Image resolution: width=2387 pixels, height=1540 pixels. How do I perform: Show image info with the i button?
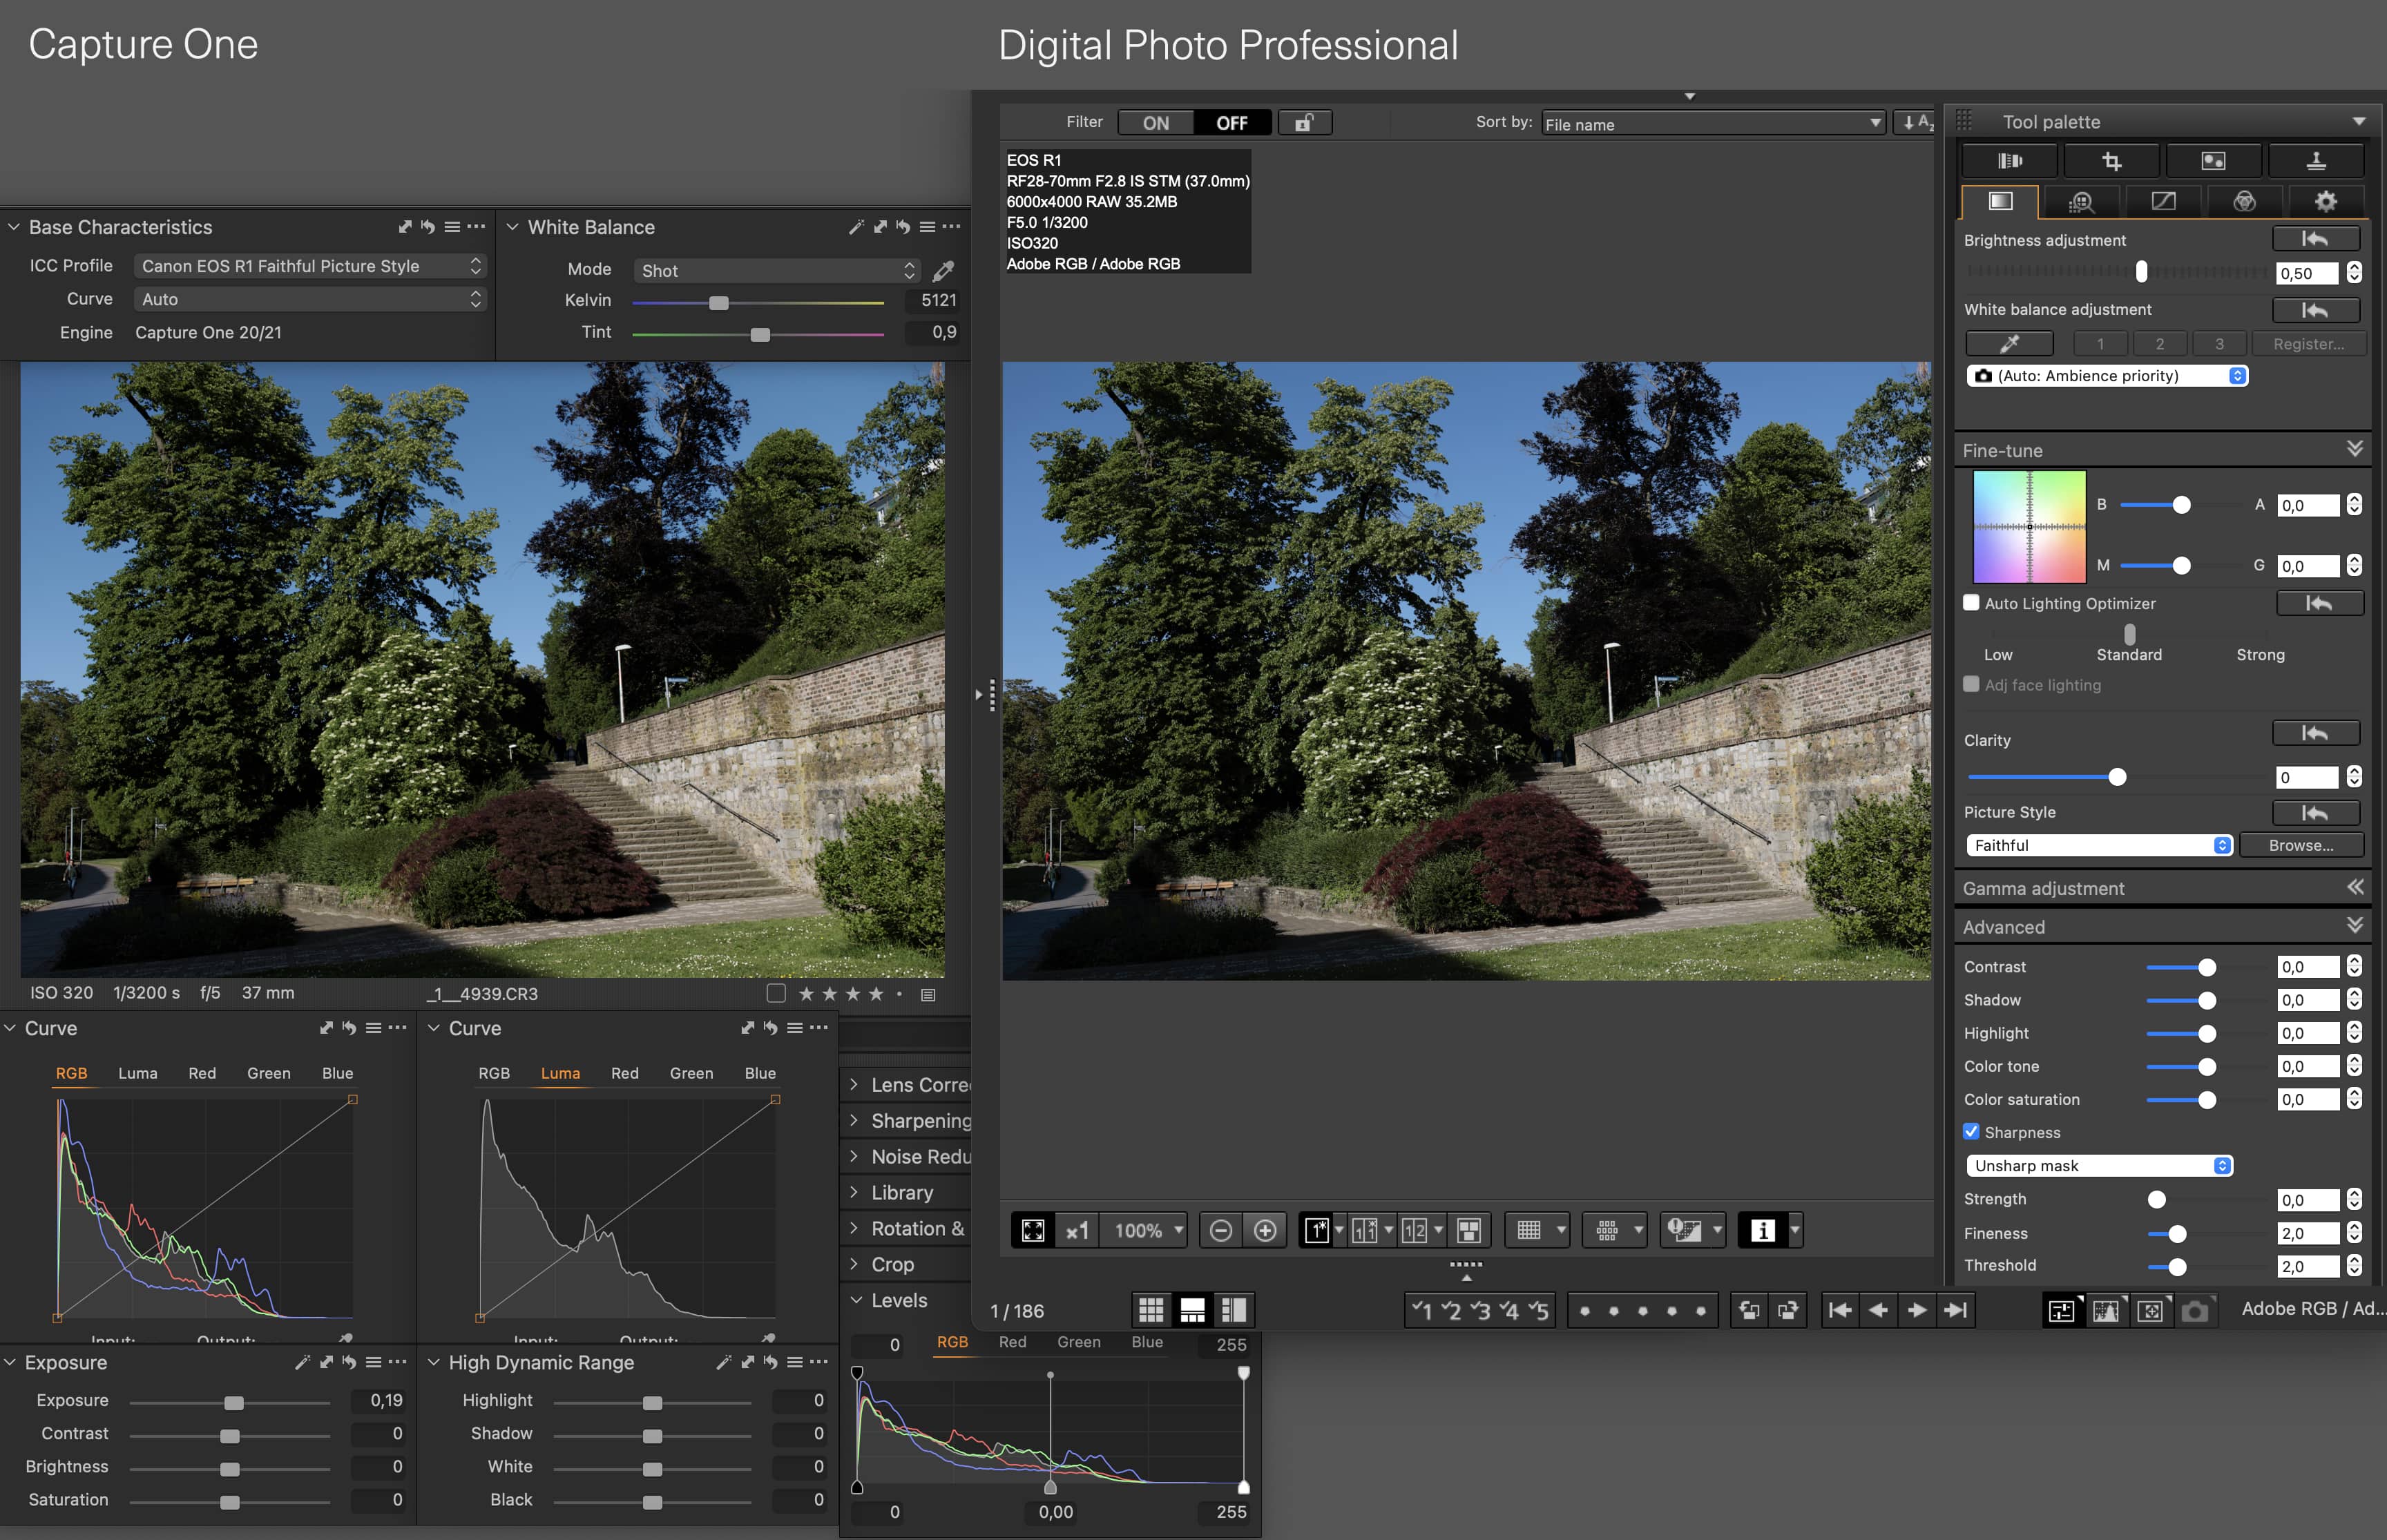(x=1762, y=1229)
